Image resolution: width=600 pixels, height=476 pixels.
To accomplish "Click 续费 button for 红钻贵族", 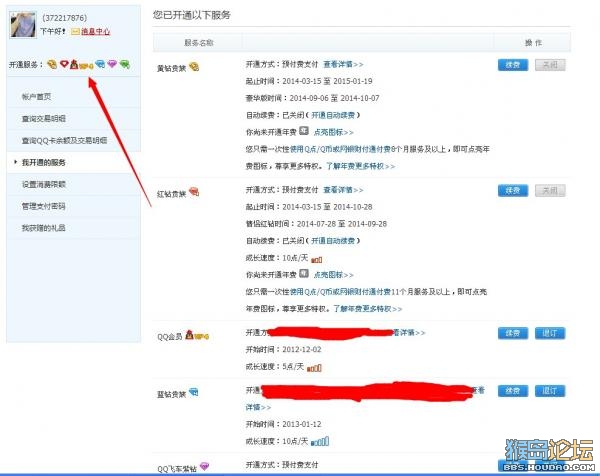I will coord(513,190).
